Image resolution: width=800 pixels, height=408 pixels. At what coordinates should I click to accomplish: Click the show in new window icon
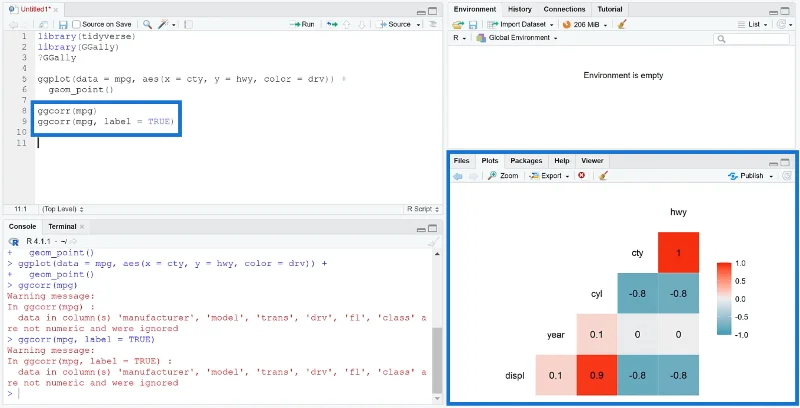coord(43,24)
